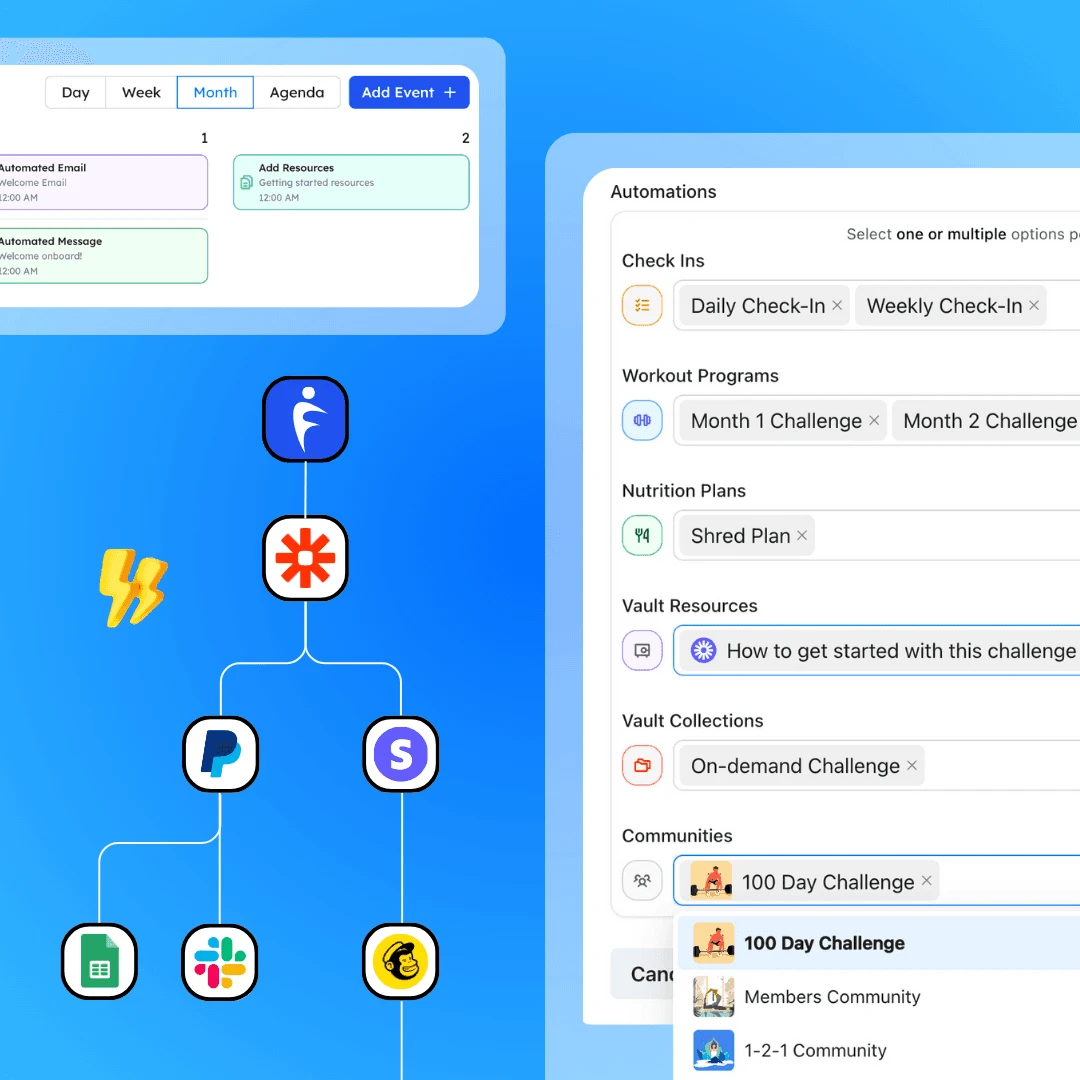Click the calendar date number 1

[x=204, y=138]
